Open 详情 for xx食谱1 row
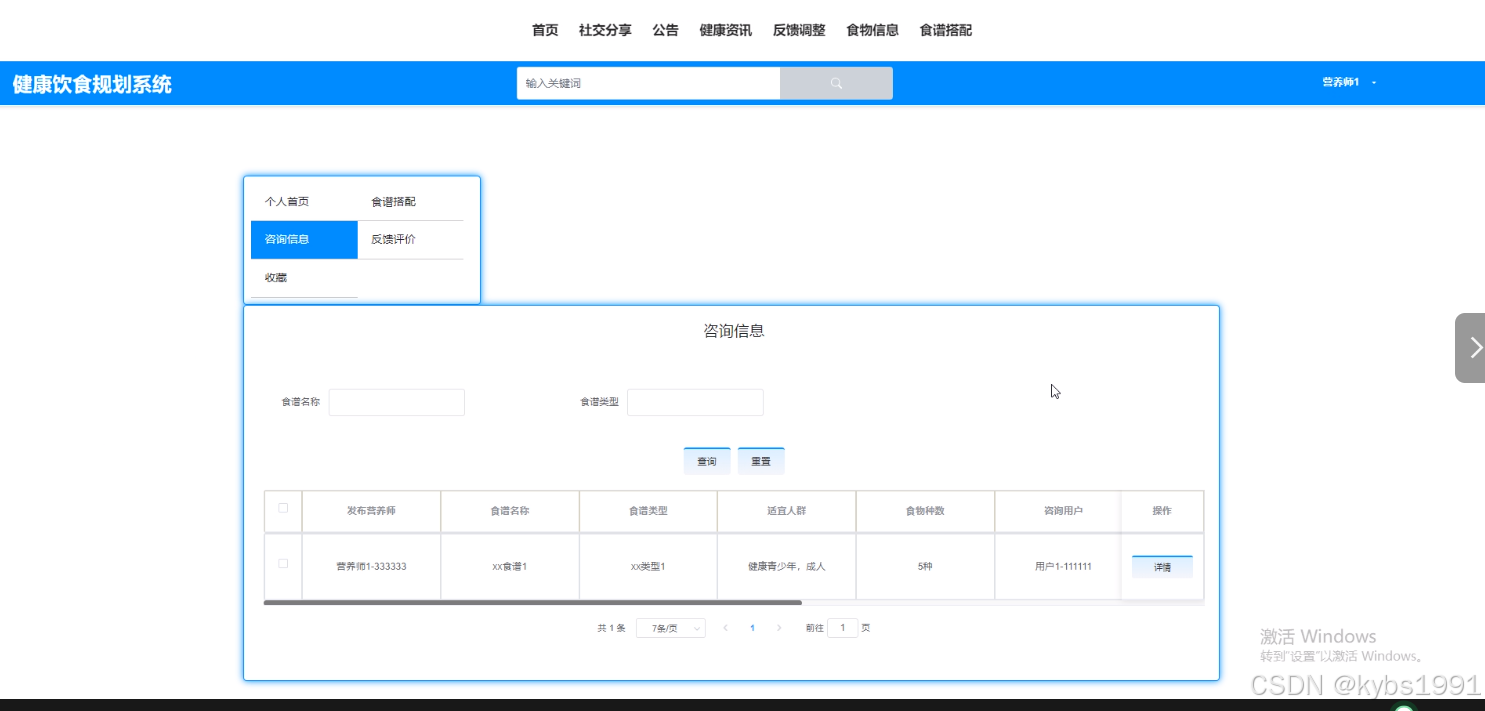Viewport: 1485px width, 711px height. click(1162, 567)
